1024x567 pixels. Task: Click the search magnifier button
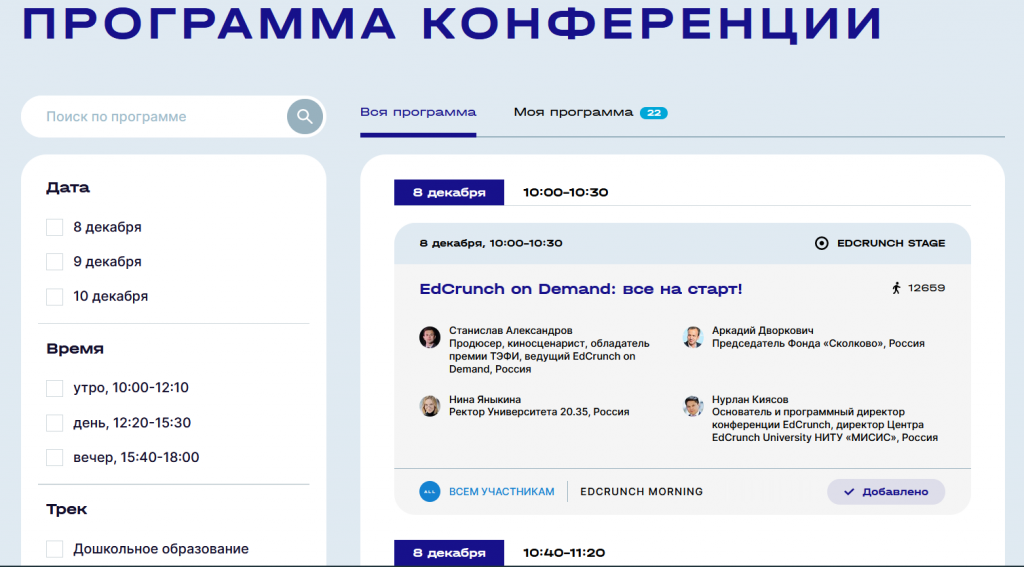coord(305,117)
